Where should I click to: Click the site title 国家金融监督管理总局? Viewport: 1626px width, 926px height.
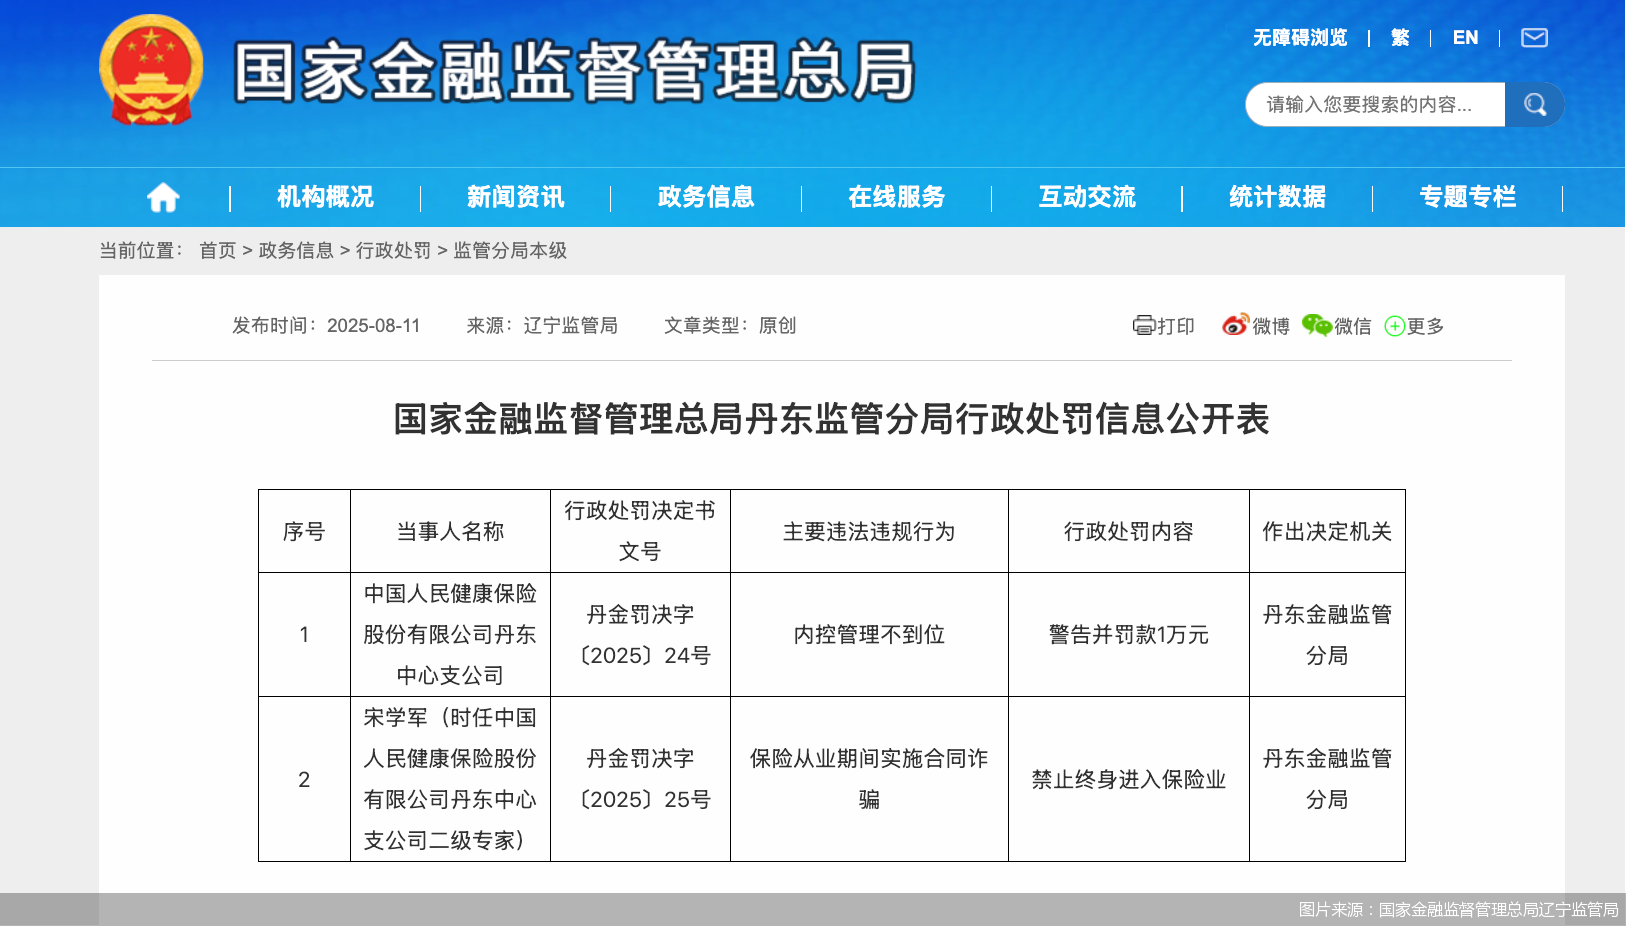[575, 71]
